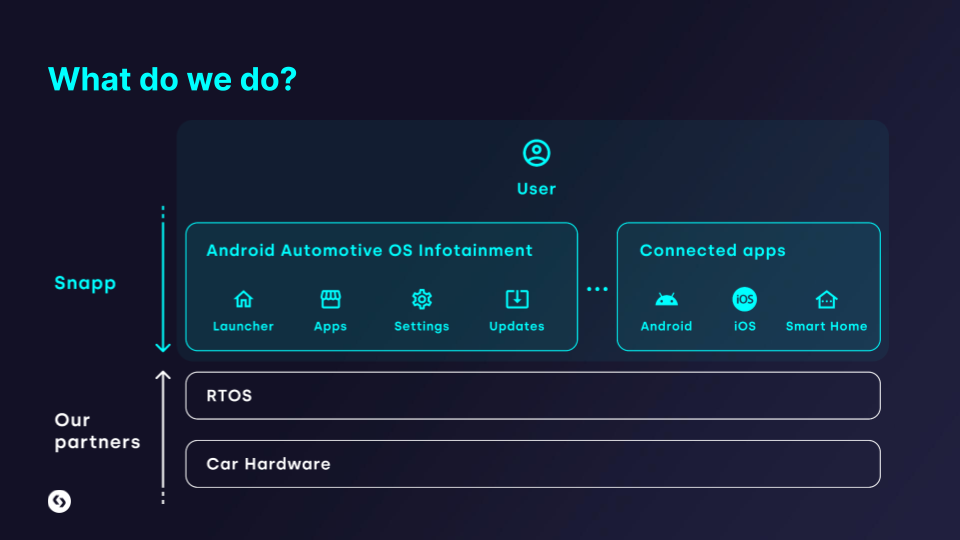Click the three-dot ellipsis between boxes
This screenshot has width=960, height=540.
pyautogui.click(x=597, y=289)
